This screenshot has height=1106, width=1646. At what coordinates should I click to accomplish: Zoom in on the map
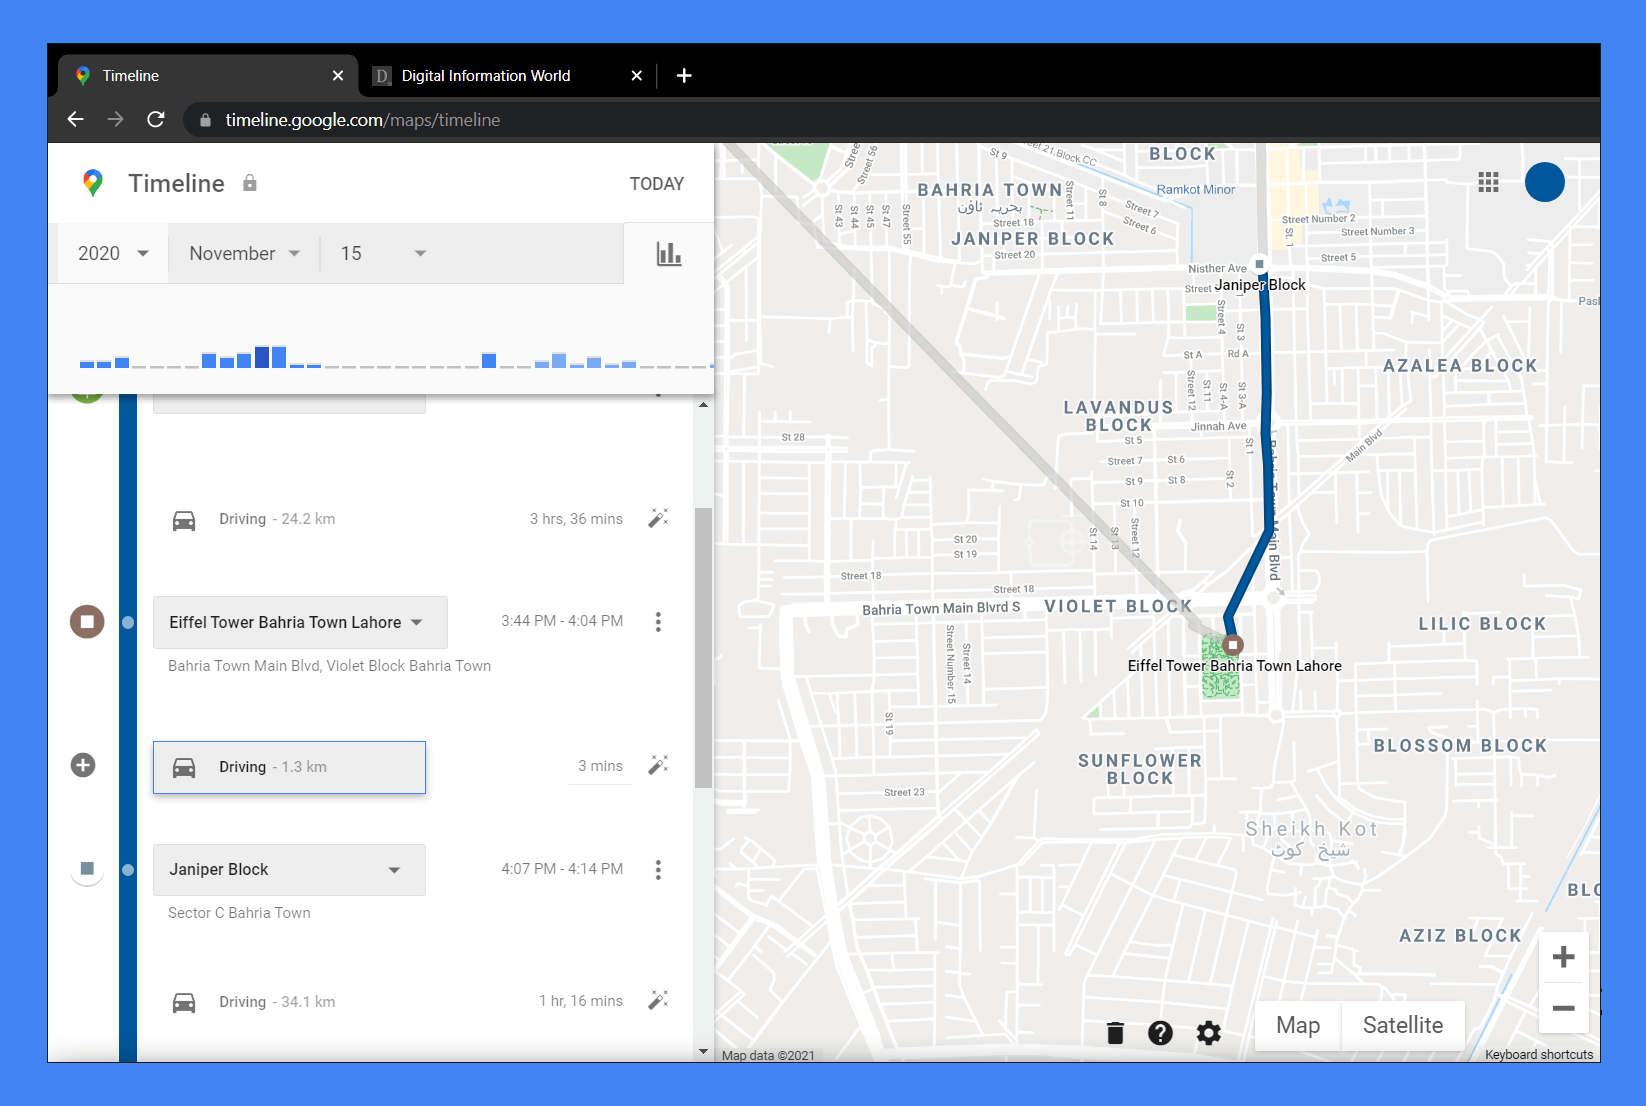tap(1564, 957)
